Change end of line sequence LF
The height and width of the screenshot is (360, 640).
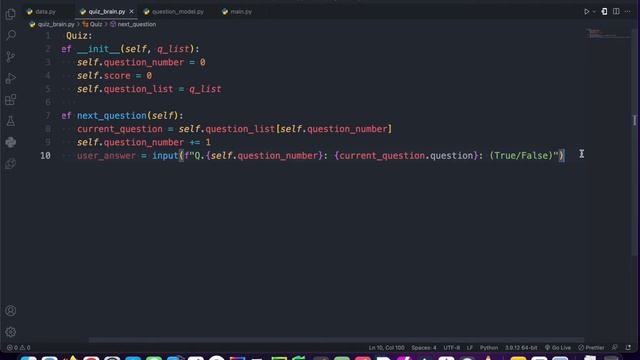[470, 348]
